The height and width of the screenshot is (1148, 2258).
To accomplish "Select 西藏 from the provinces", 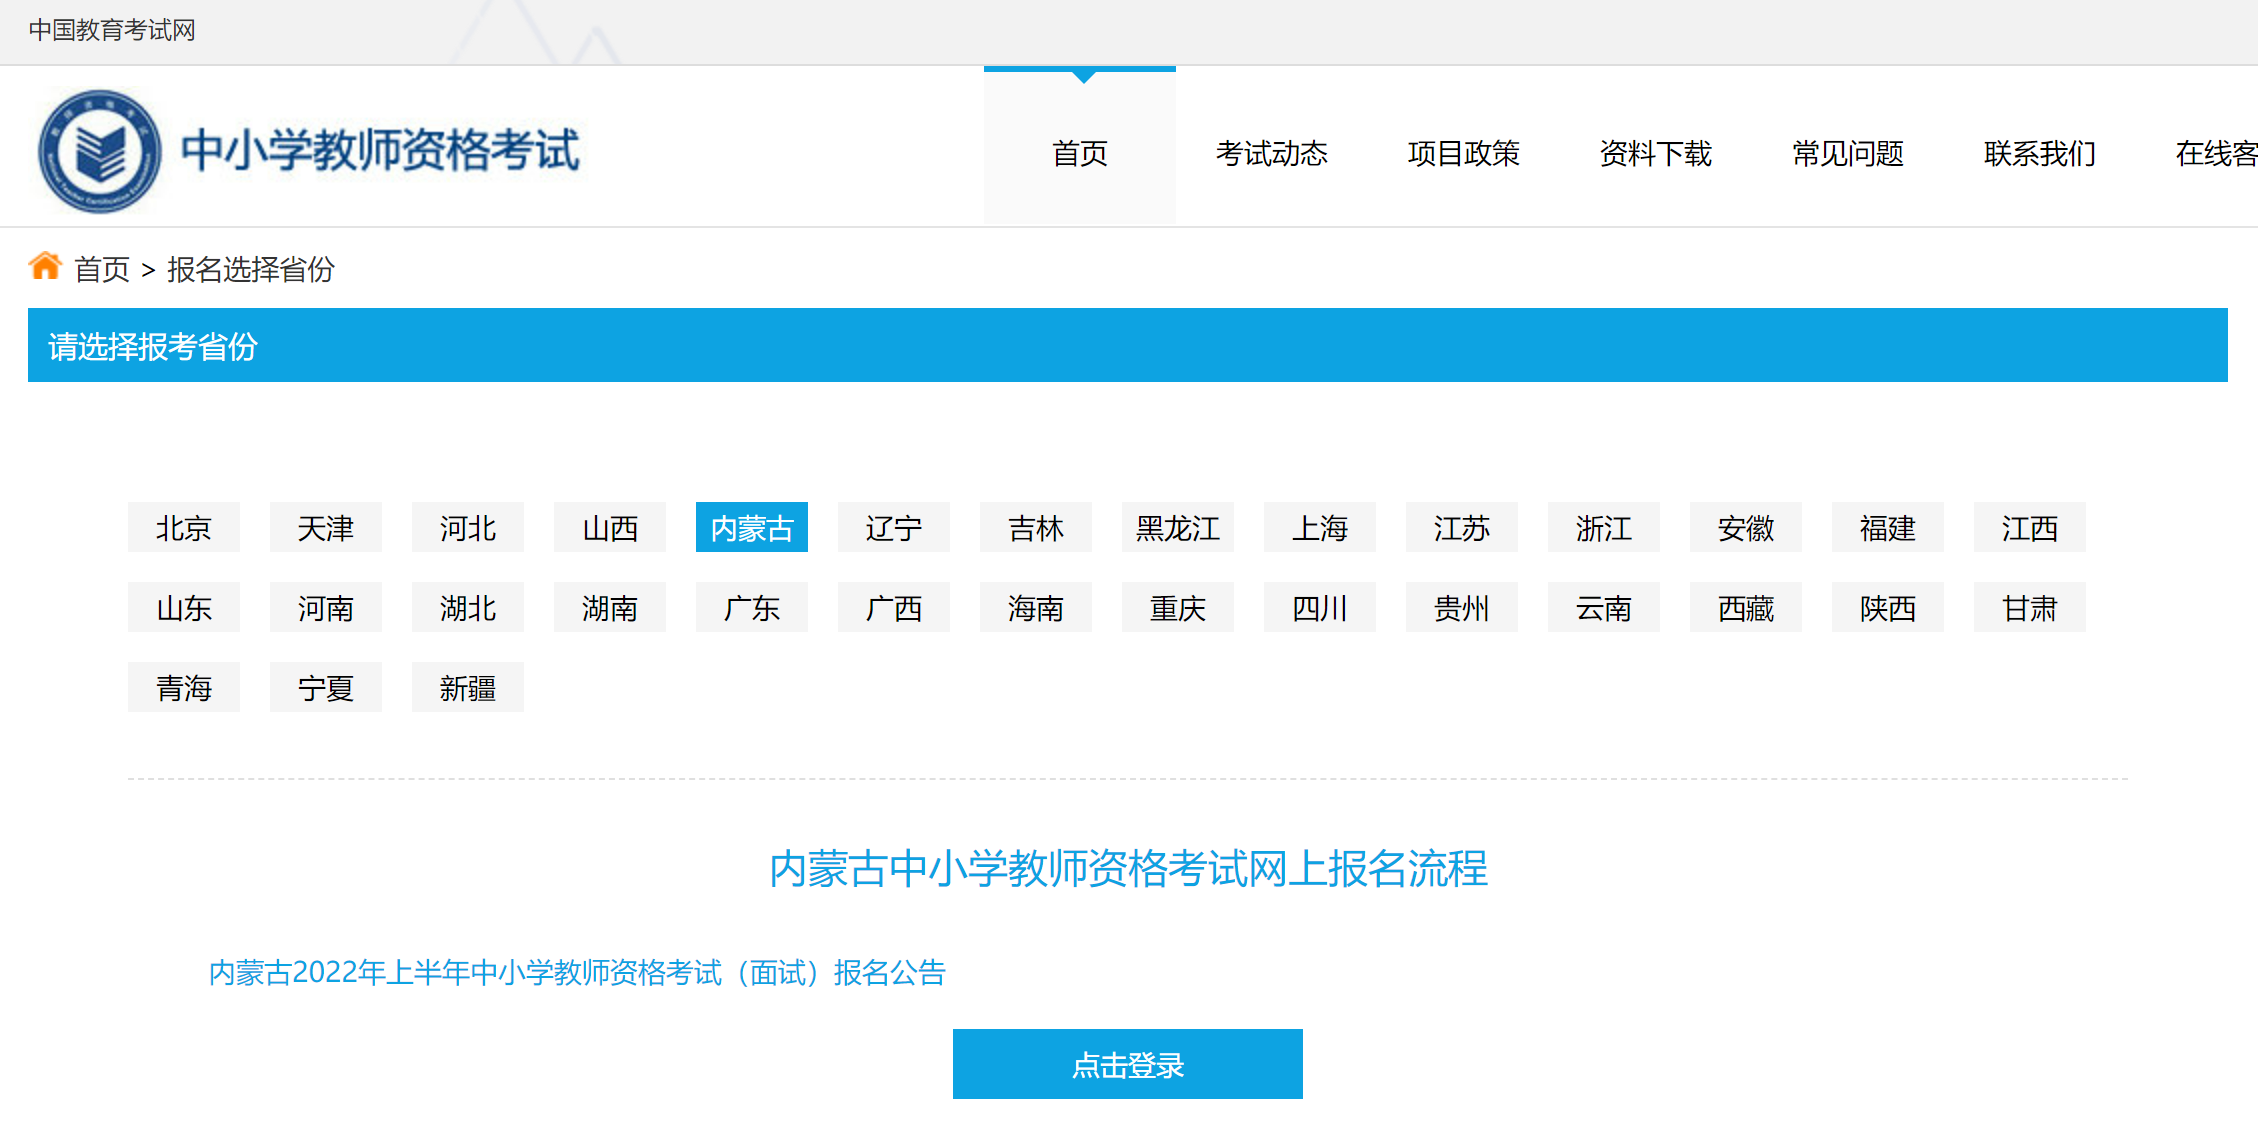I will [1745, 608].
